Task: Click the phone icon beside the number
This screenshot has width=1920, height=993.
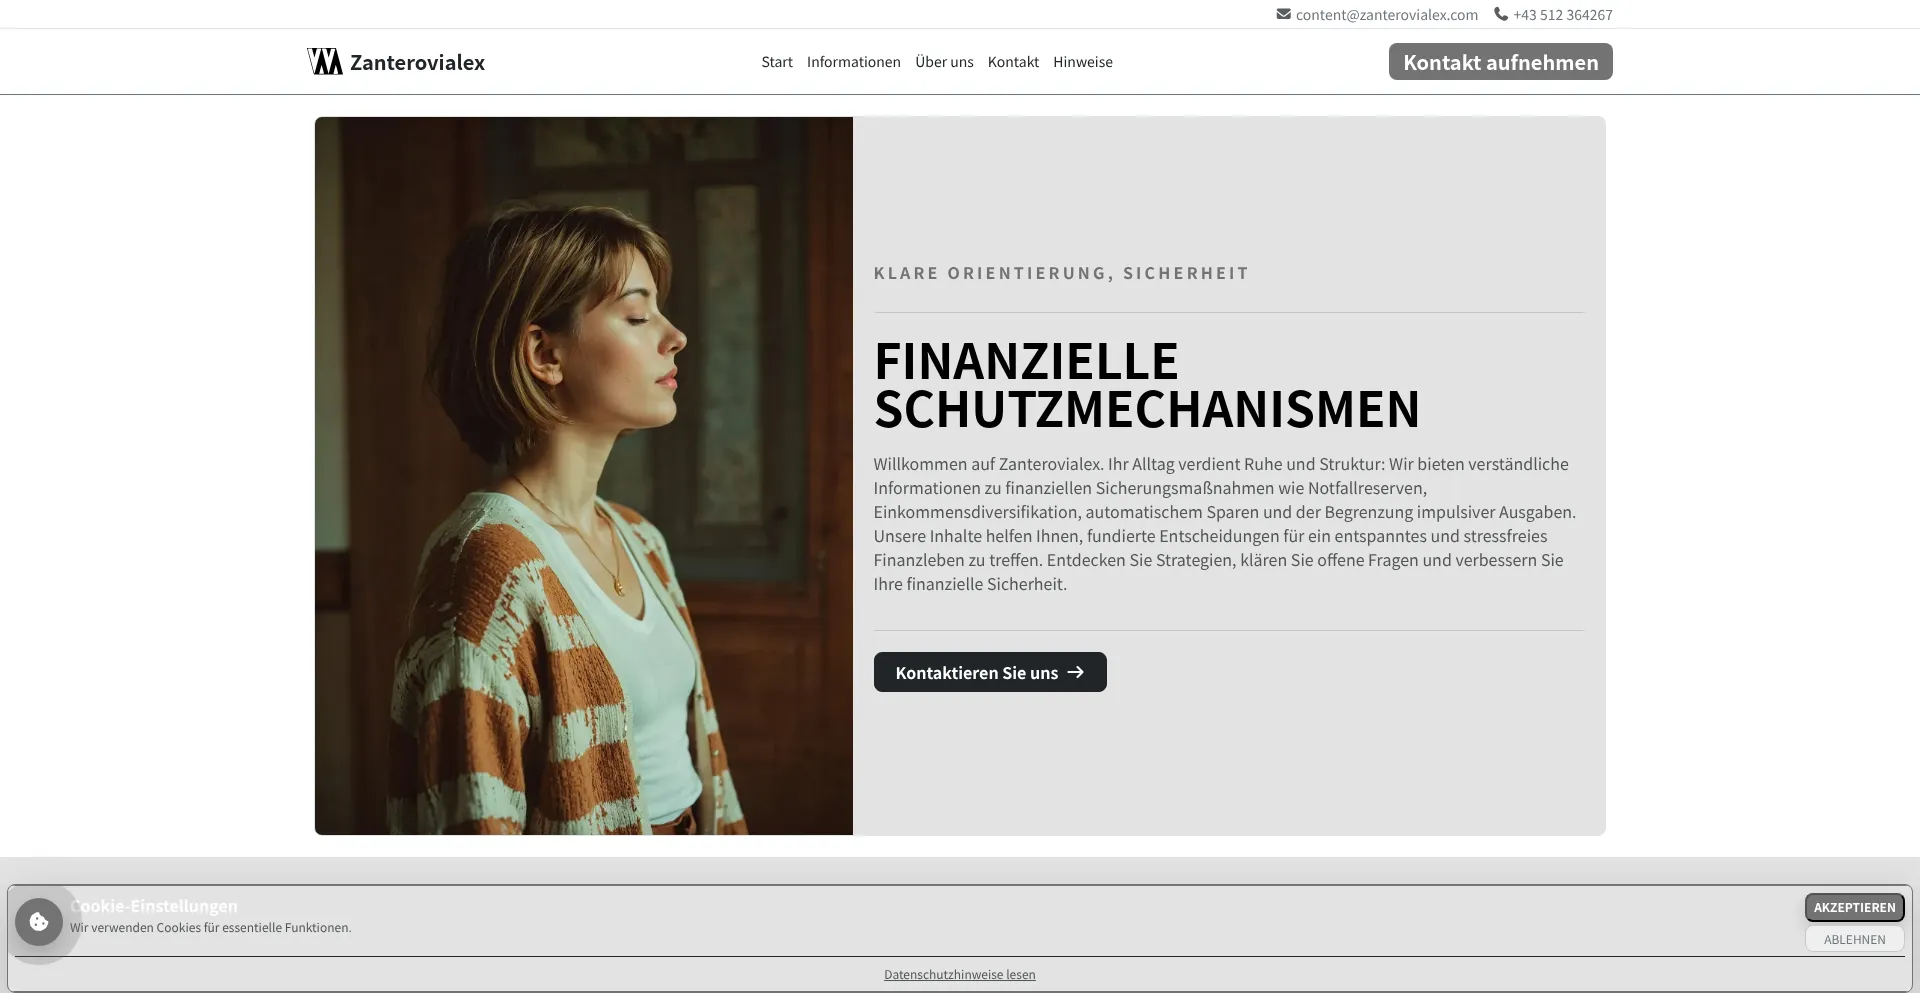Action: pos(1501,14)
